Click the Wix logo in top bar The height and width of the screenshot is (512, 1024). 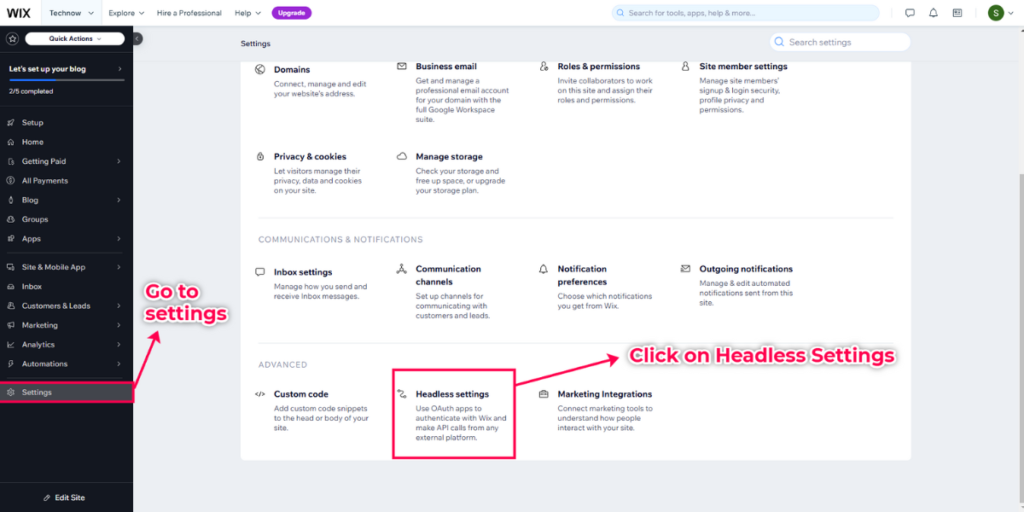tap(19, 13)
